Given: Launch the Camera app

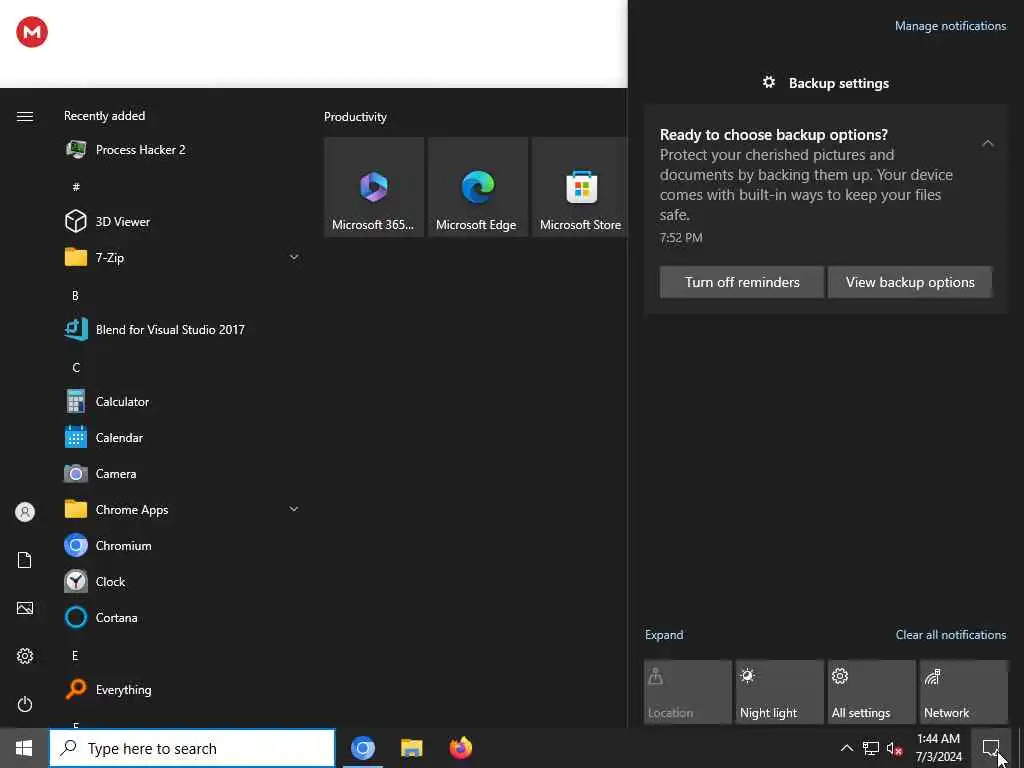Looking at the screenshot, I should (183, 473).
